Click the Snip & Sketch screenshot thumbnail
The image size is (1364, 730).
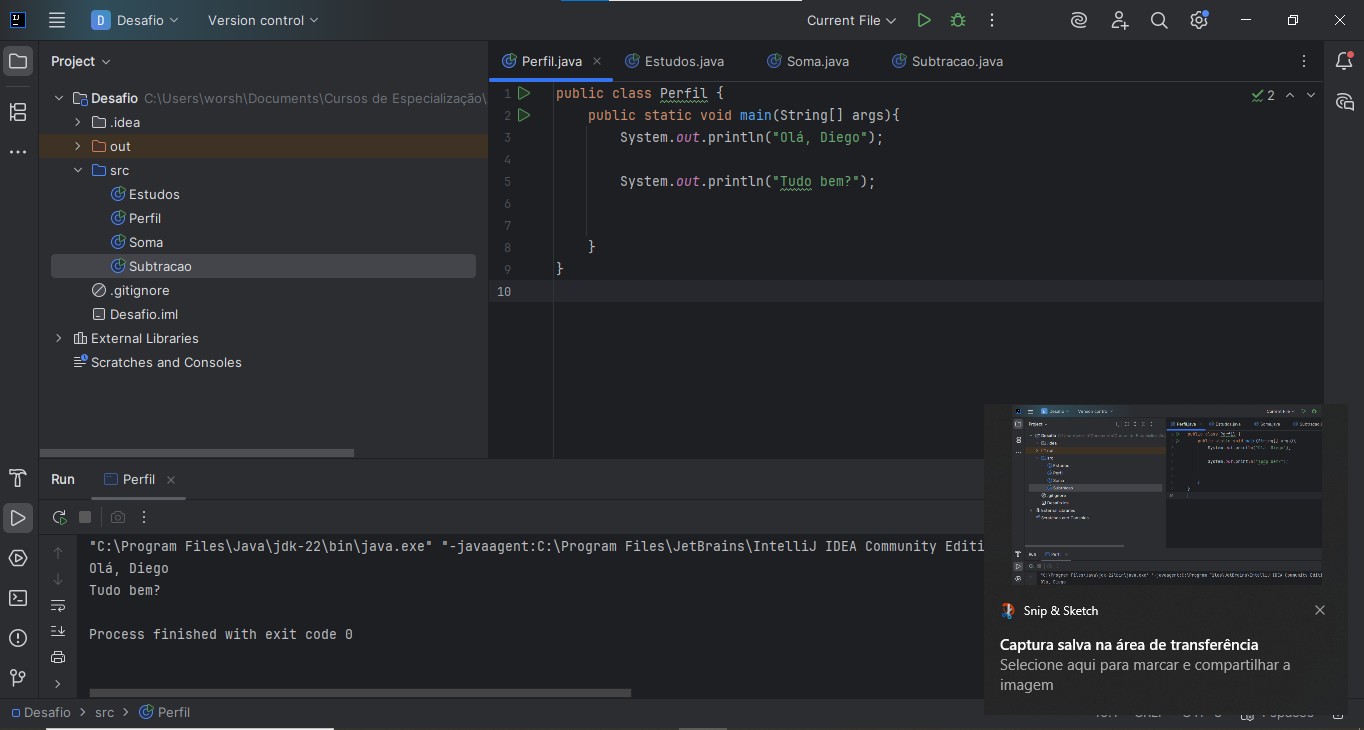pyautogui.click(x=1166, y=495)
